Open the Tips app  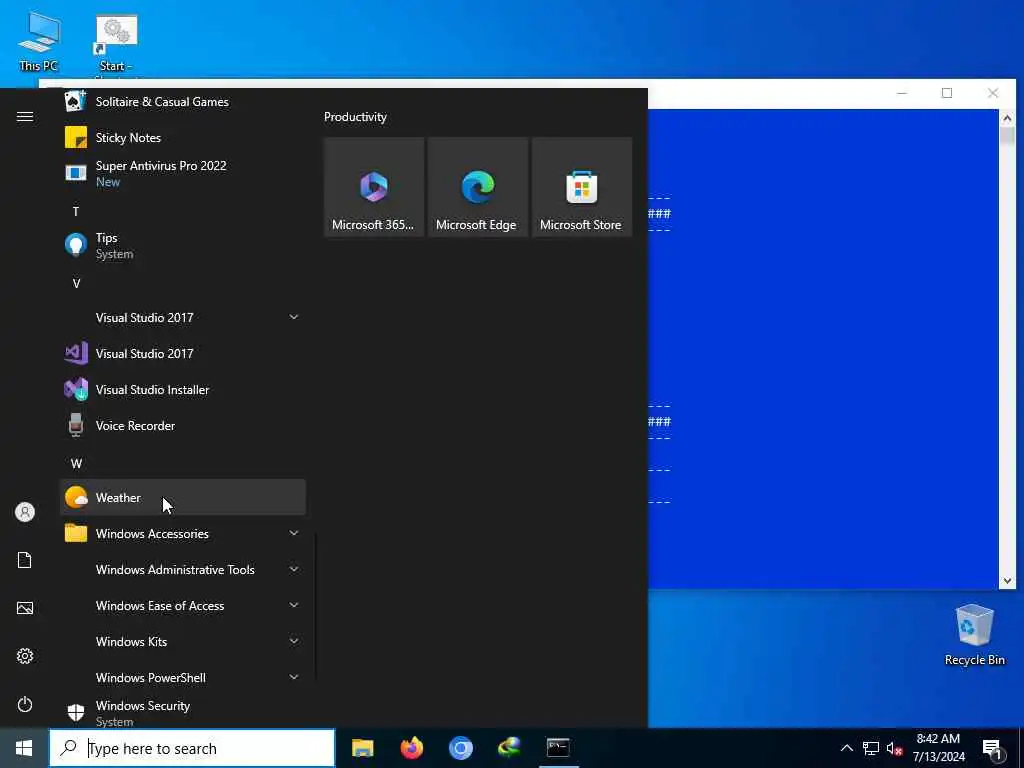point(183,246)
